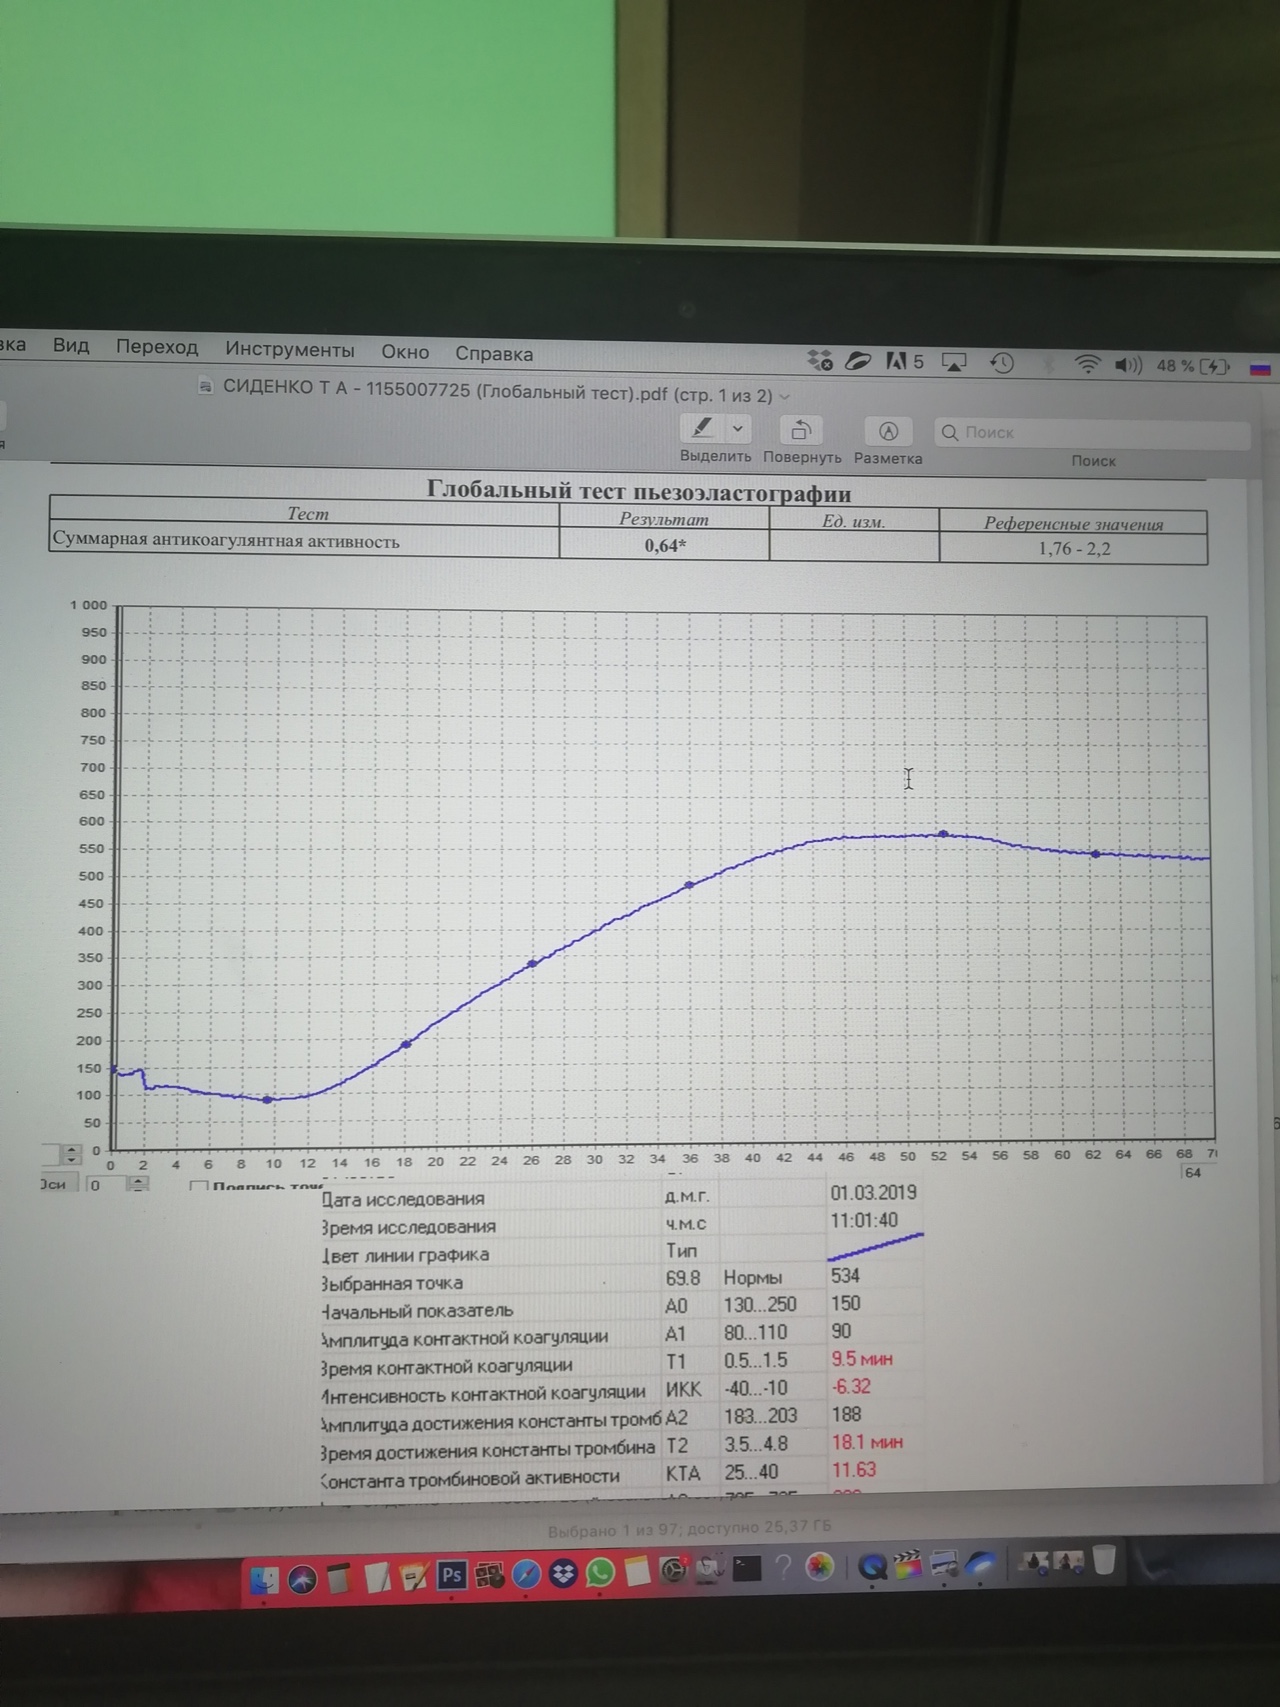
Task: Show the Разметка markup toolbar
Action: tap(888, 431)
